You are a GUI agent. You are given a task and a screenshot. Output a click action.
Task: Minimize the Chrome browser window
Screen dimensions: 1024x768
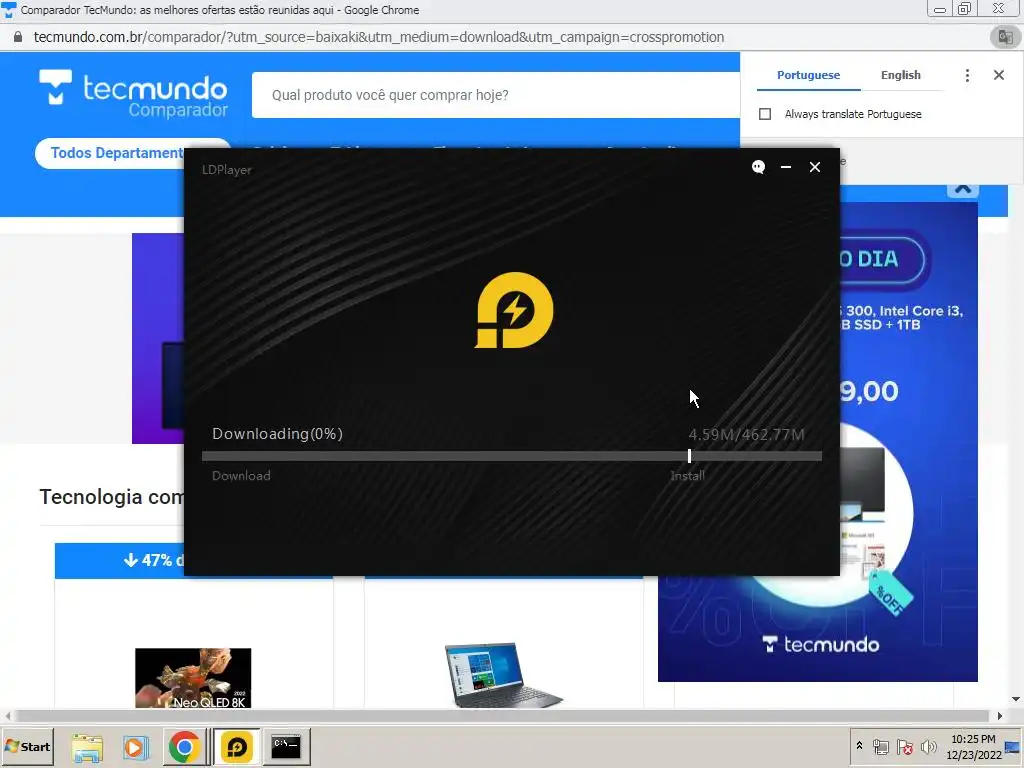[x=940, y=9]
